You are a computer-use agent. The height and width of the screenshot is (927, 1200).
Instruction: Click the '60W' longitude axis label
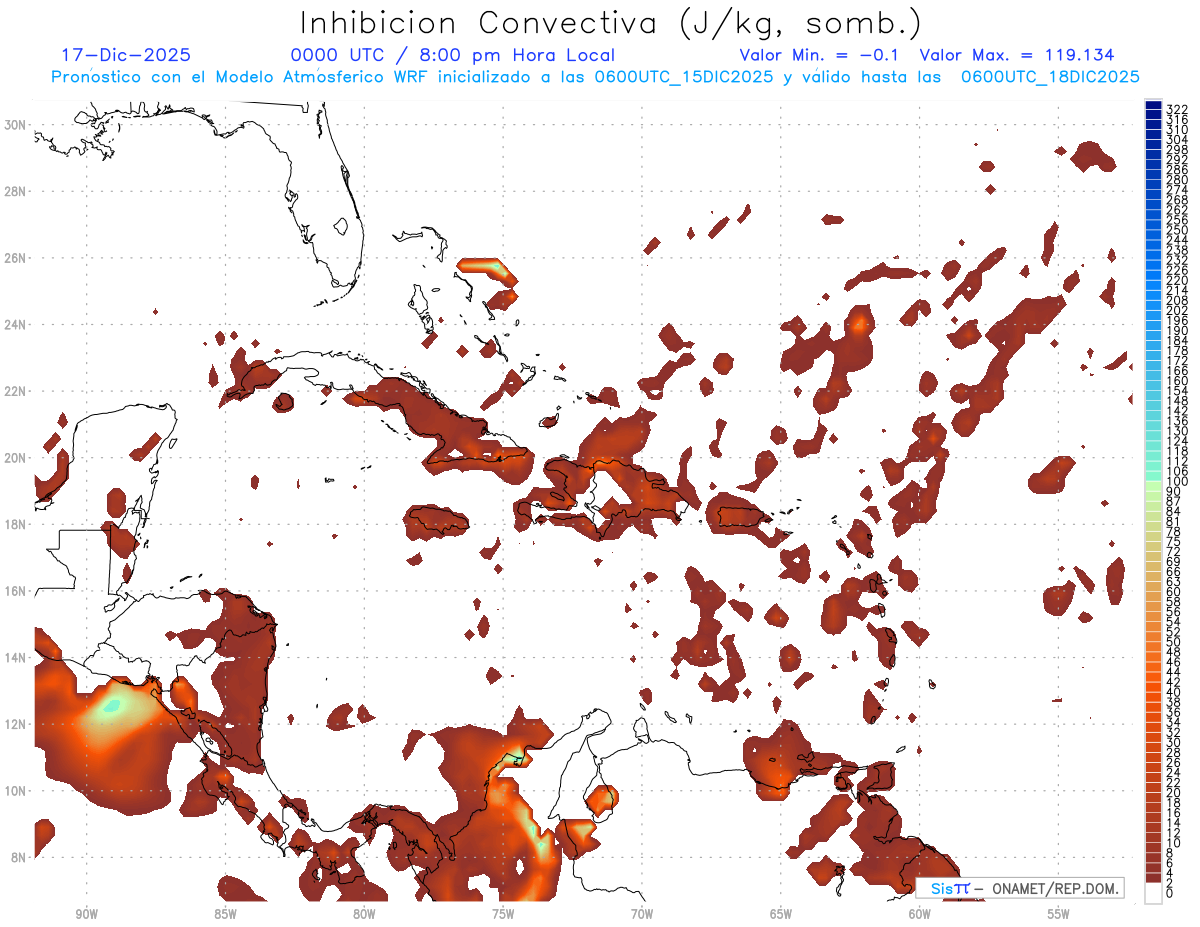(920, 915)
